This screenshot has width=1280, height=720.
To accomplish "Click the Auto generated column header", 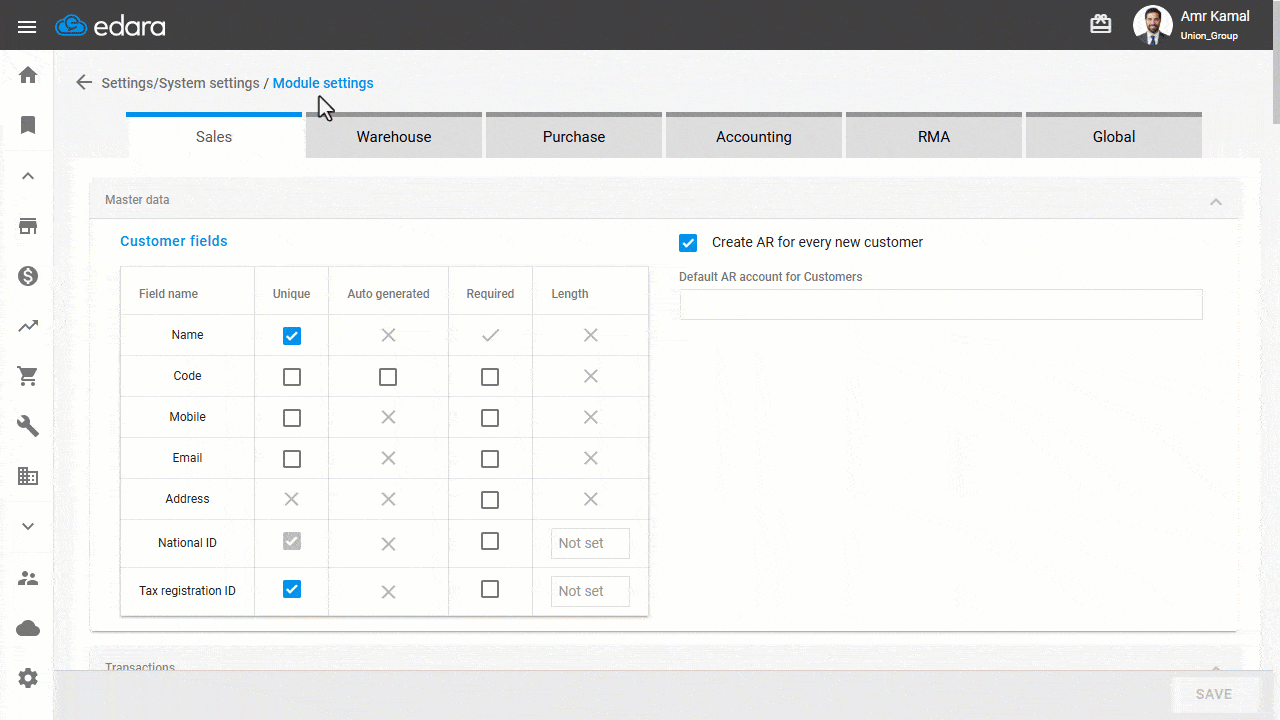I will 388,294.
